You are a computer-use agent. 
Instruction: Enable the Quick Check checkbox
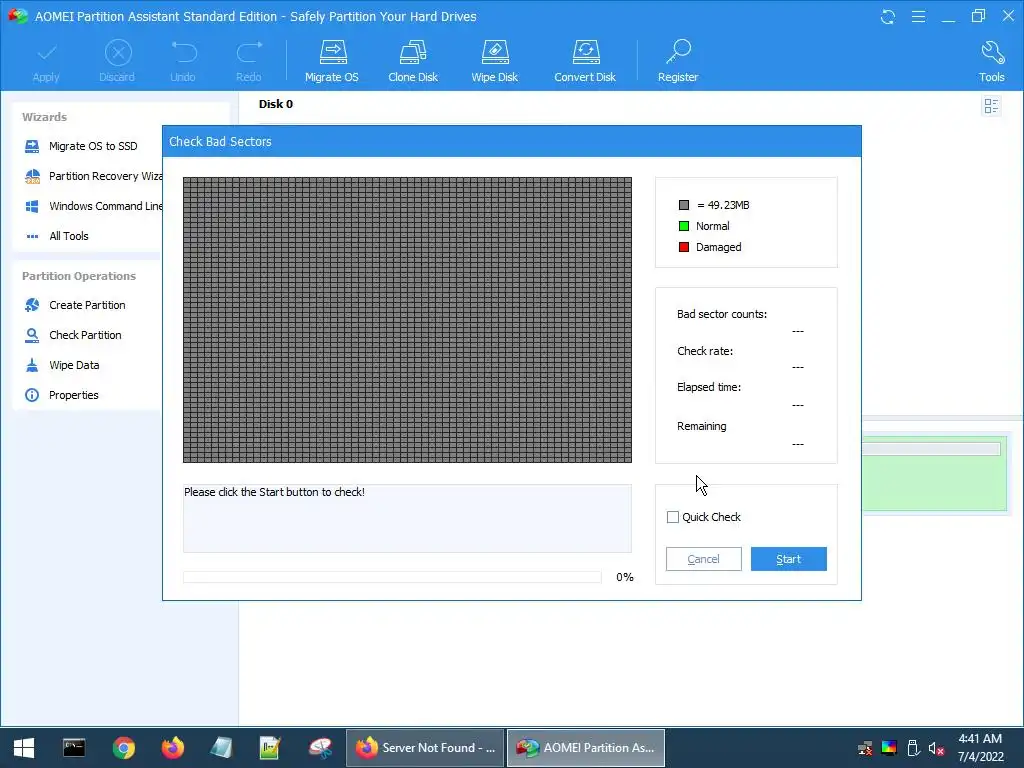click(673, 517)
